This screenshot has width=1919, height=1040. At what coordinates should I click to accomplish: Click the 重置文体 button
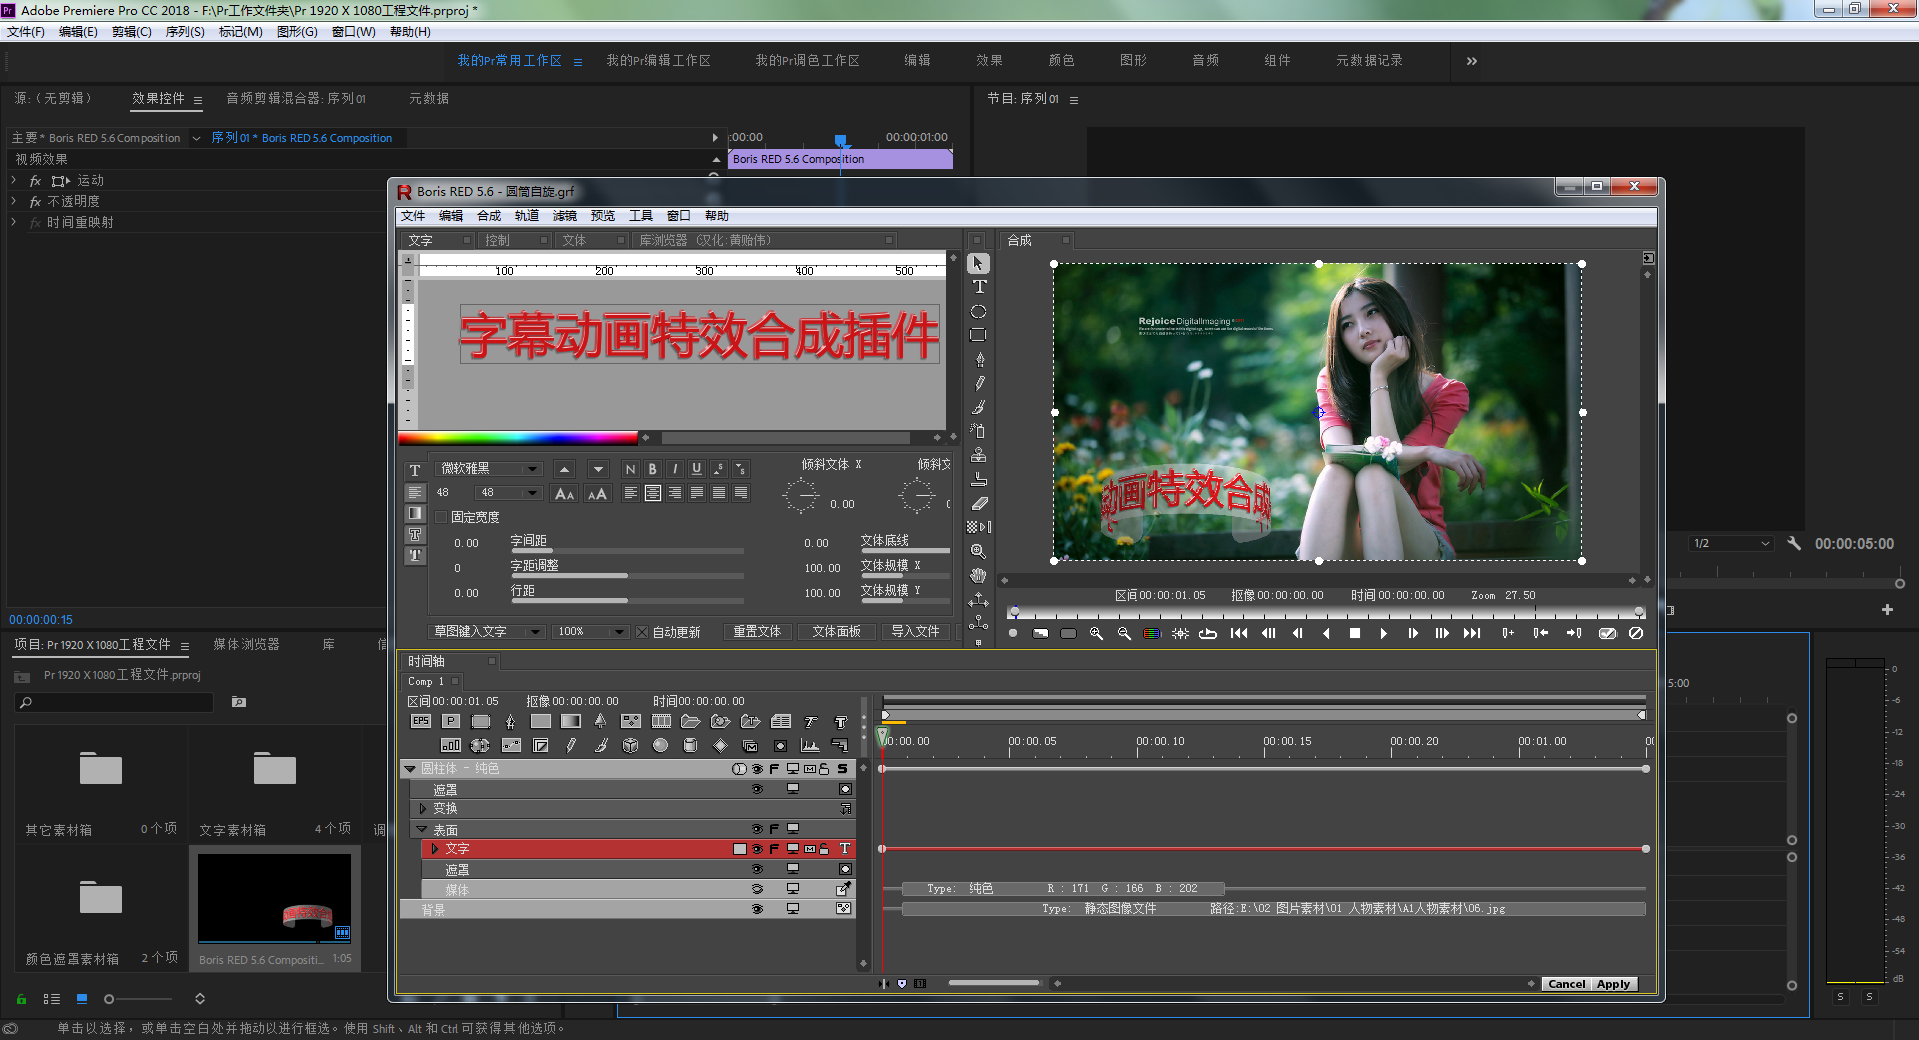(x=757, y=632)
